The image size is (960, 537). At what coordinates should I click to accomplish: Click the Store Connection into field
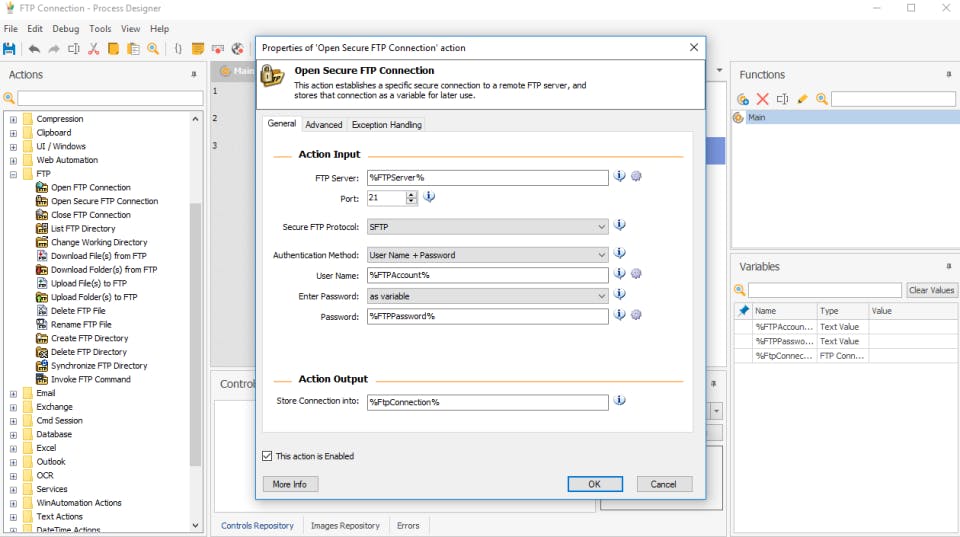[x=487, y=402]
